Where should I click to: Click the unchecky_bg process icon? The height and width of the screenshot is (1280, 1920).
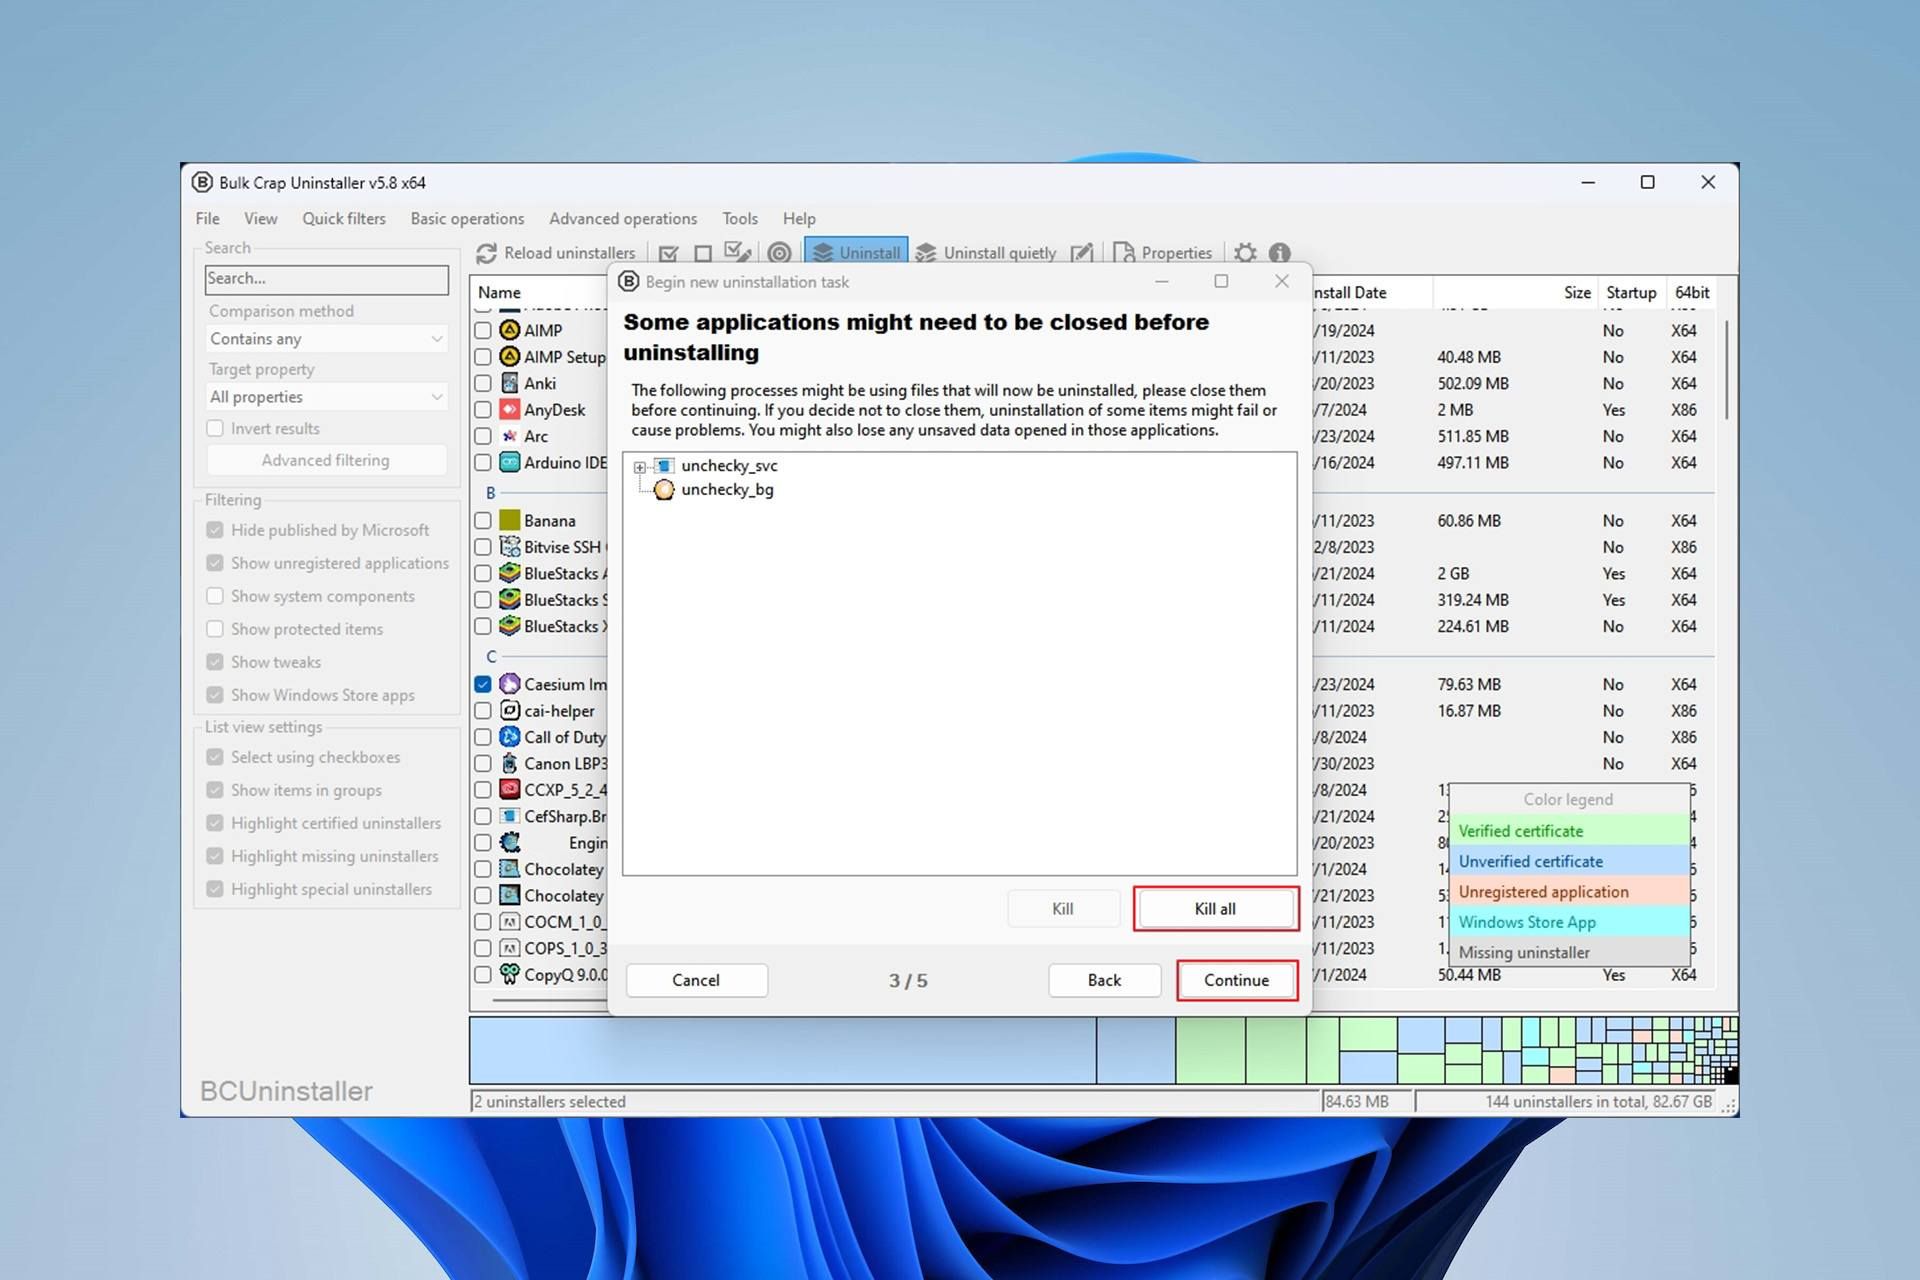point(664,489)
